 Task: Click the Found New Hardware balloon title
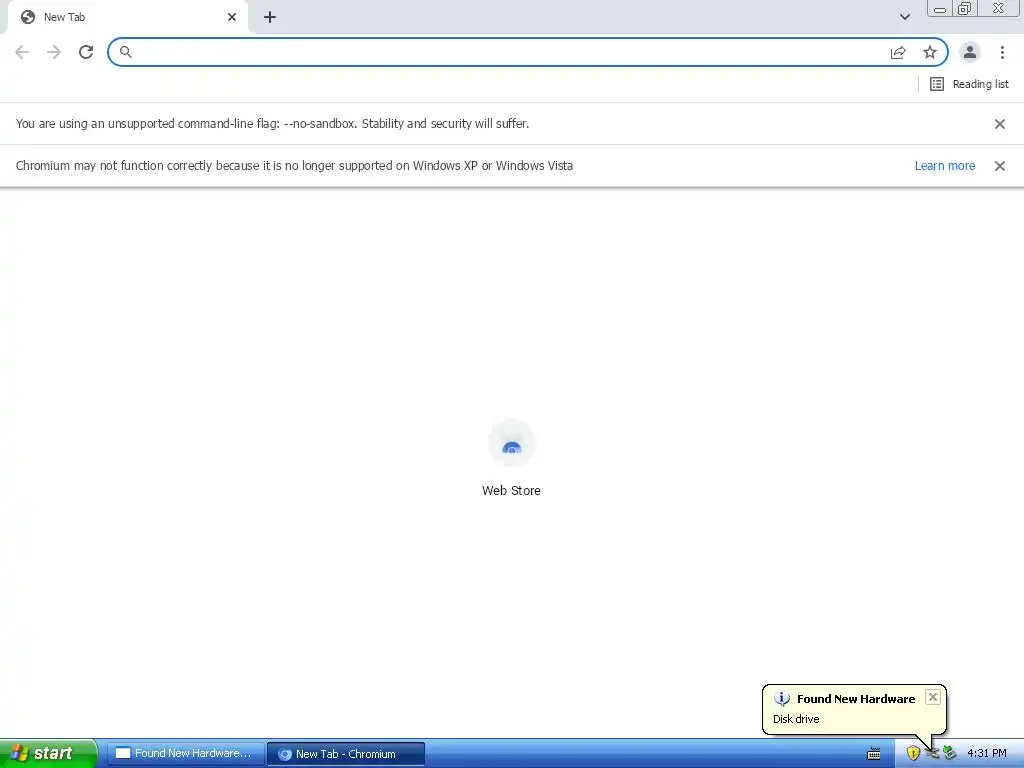coord(856,699)
